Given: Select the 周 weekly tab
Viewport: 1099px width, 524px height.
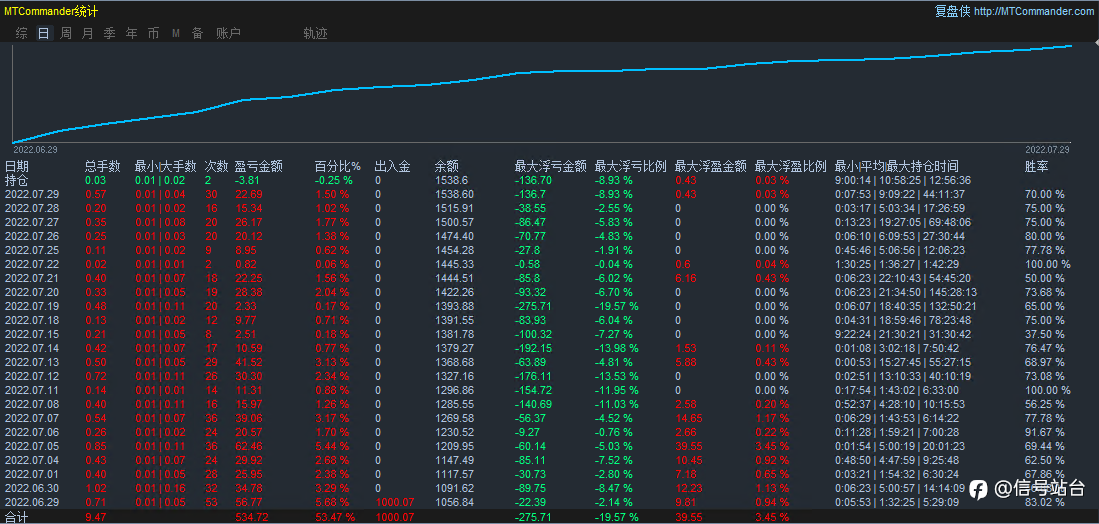Looking at the screenshot, I should tap(66, 33).
